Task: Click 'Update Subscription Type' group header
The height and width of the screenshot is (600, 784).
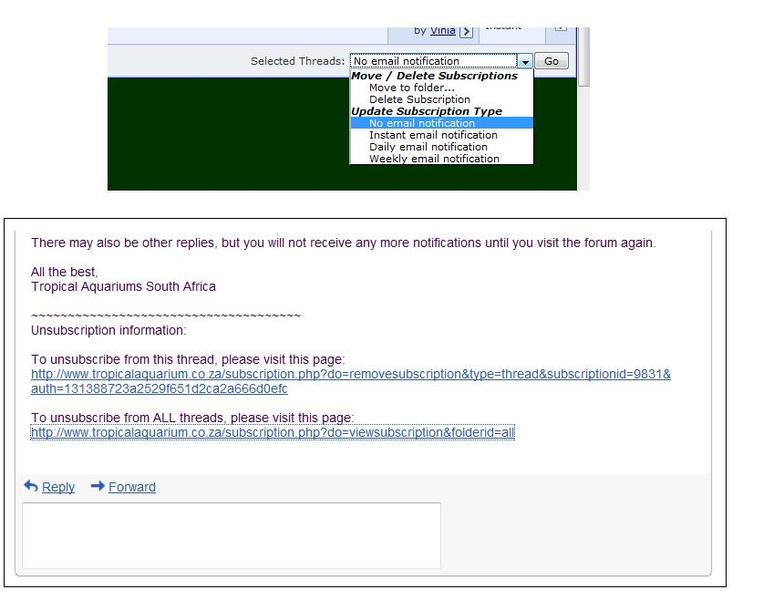Action: click(426, 112)
